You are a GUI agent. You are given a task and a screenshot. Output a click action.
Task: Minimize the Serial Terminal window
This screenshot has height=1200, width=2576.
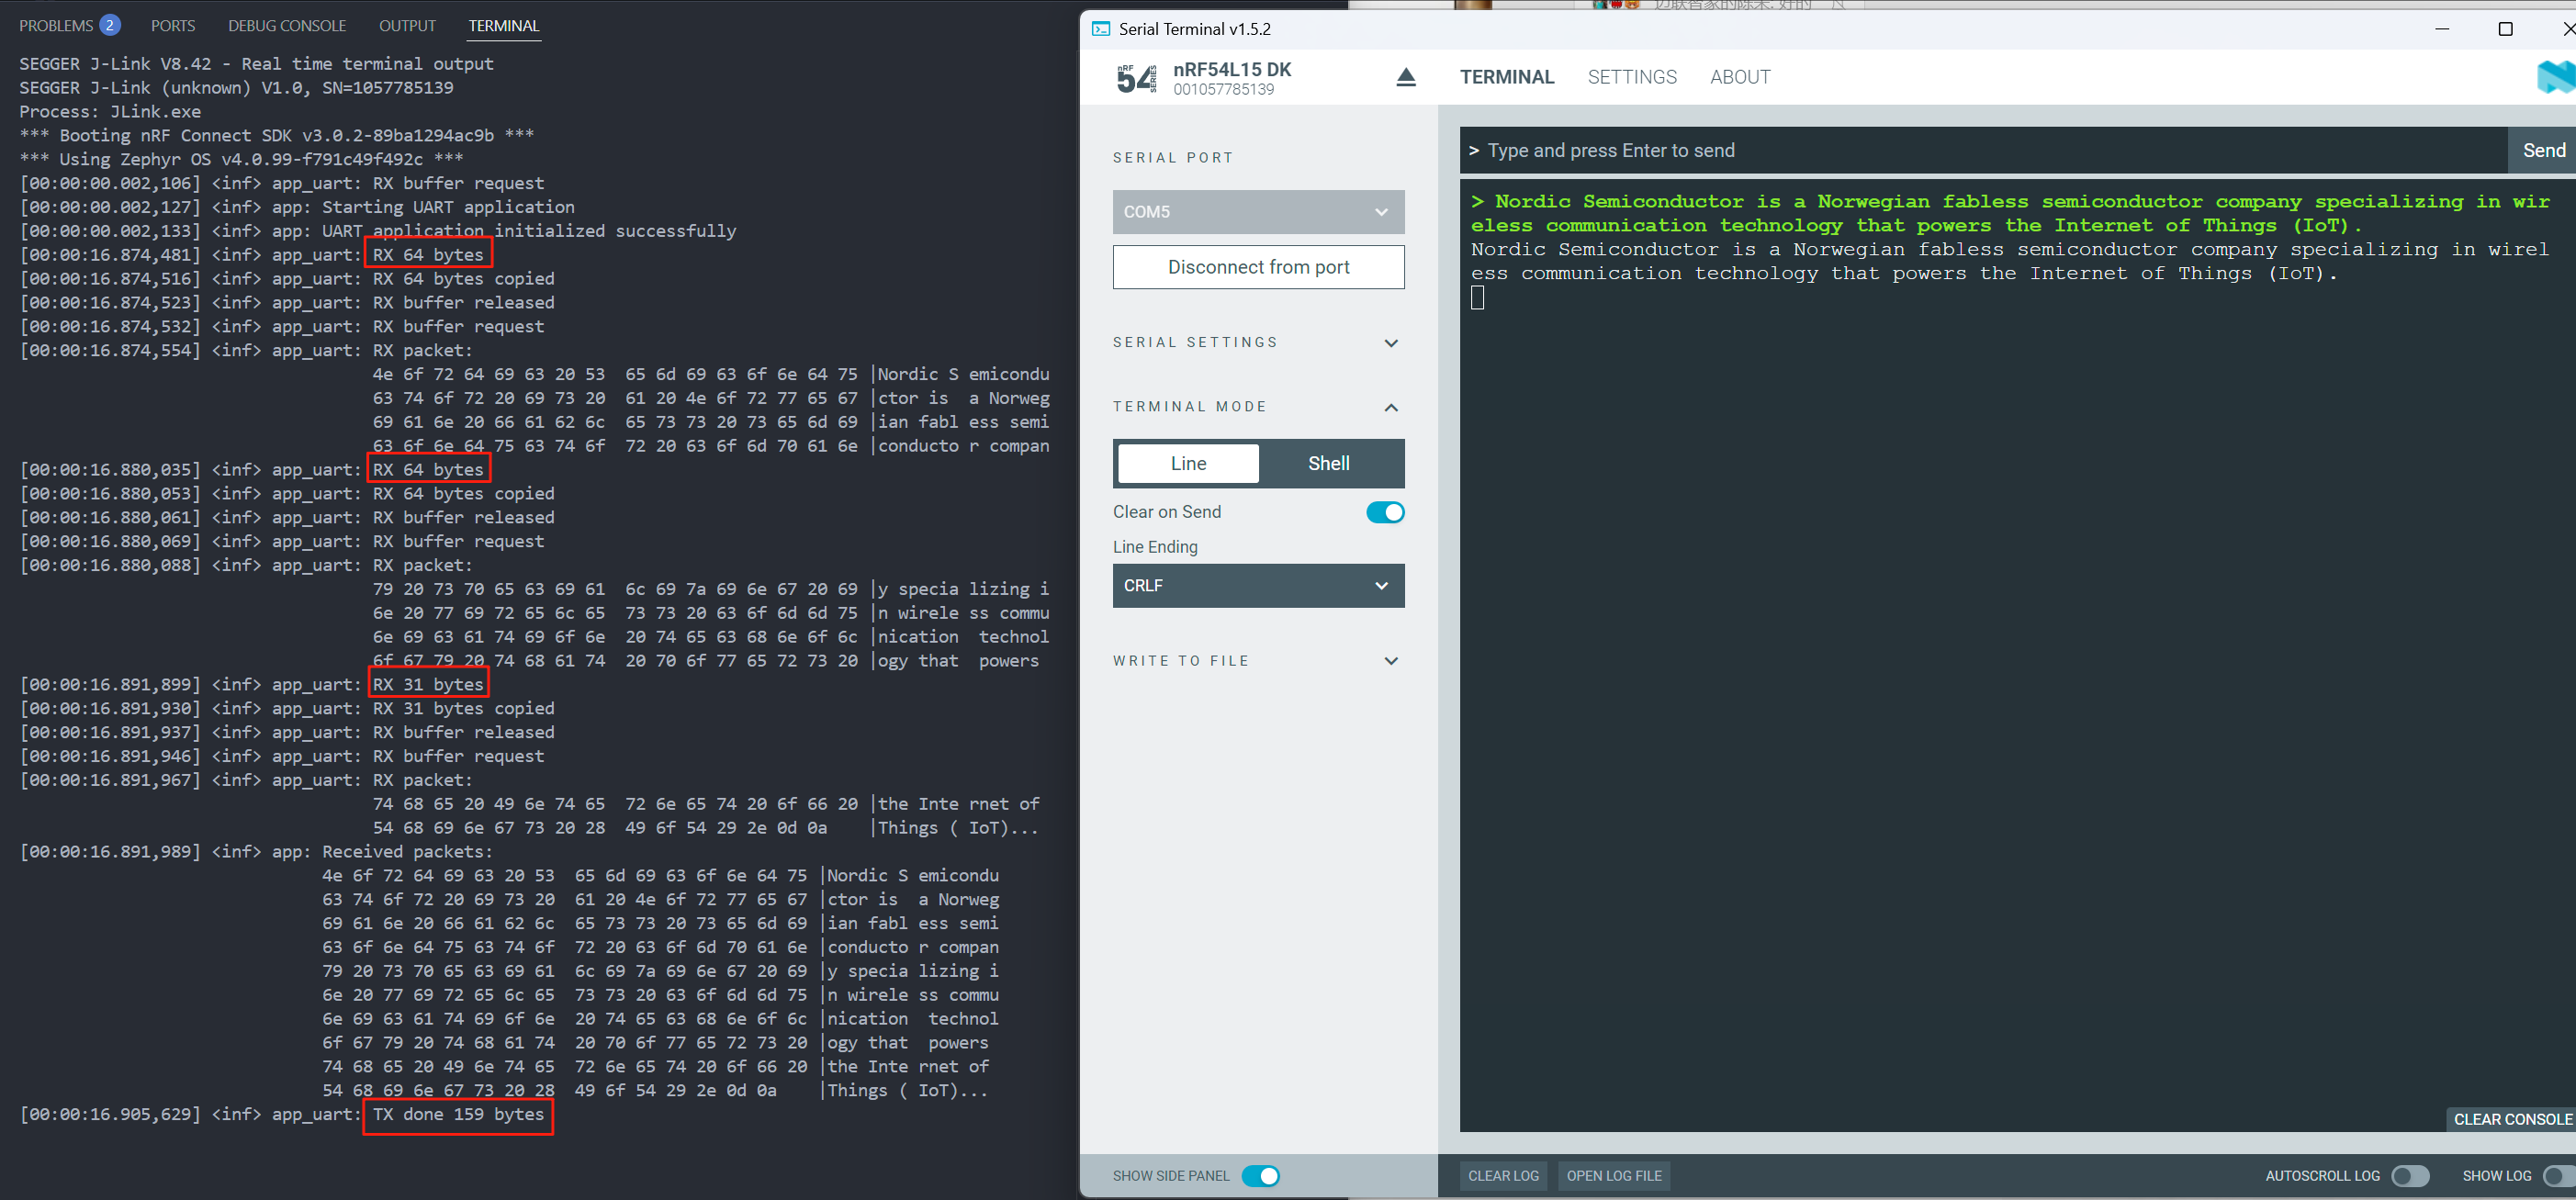[2442, 29]
